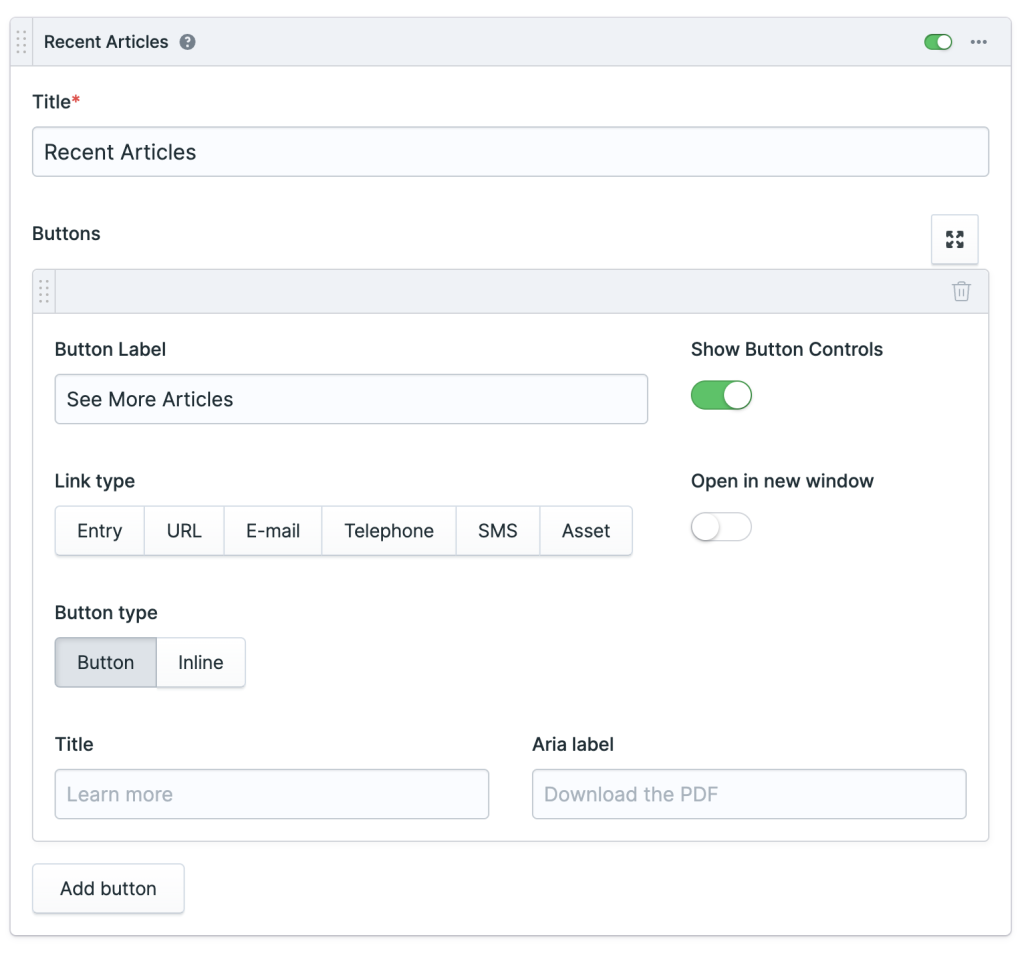Click the Add button control
Image resolution: width=1024 pixels, height=954 pixels.
(x=108, y=888)
